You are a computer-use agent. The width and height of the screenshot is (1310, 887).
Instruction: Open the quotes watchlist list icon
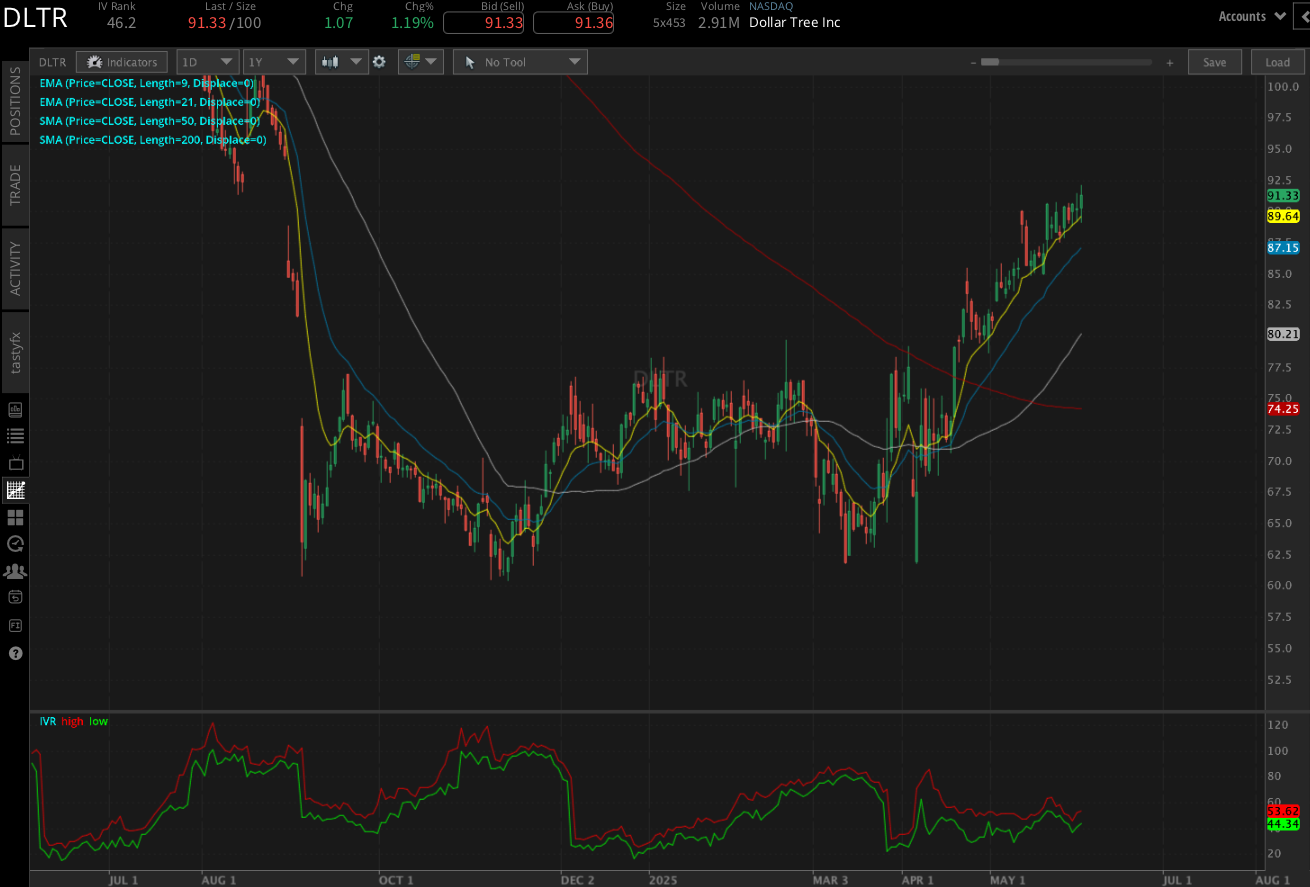(15, 435)
